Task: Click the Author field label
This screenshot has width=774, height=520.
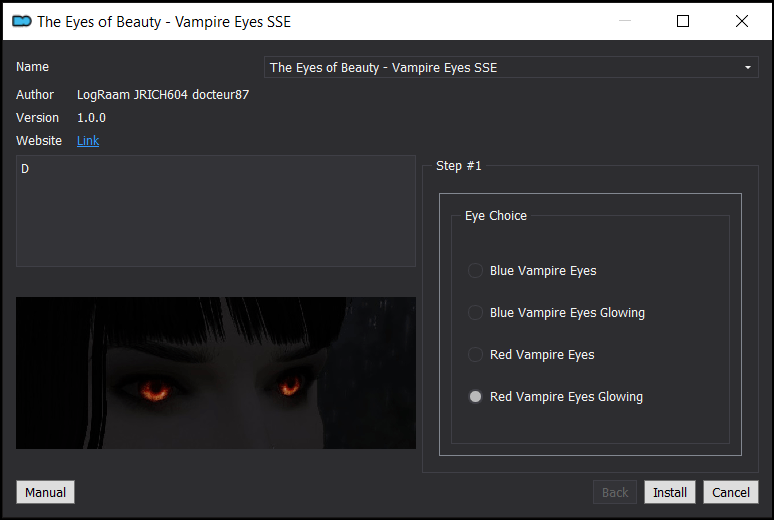Action: 35,95
